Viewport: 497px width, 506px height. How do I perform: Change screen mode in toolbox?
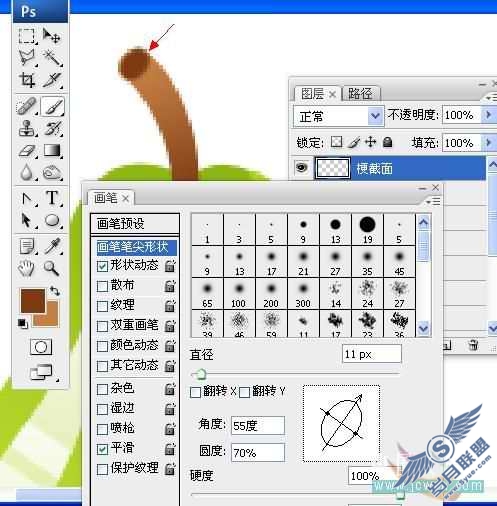41,373
